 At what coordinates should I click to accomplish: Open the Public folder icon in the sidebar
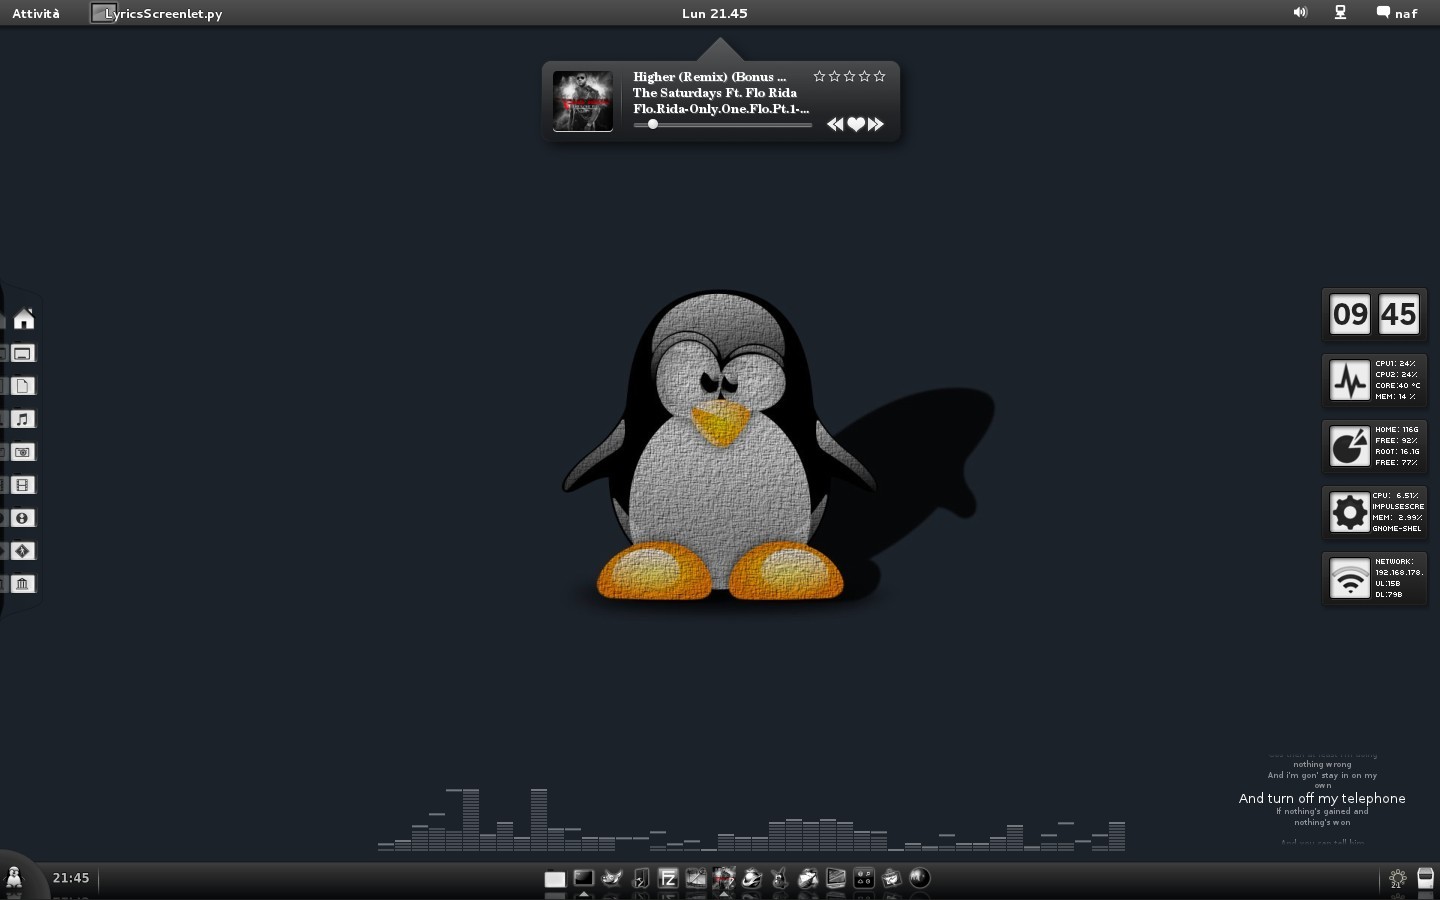coord(23,551)
